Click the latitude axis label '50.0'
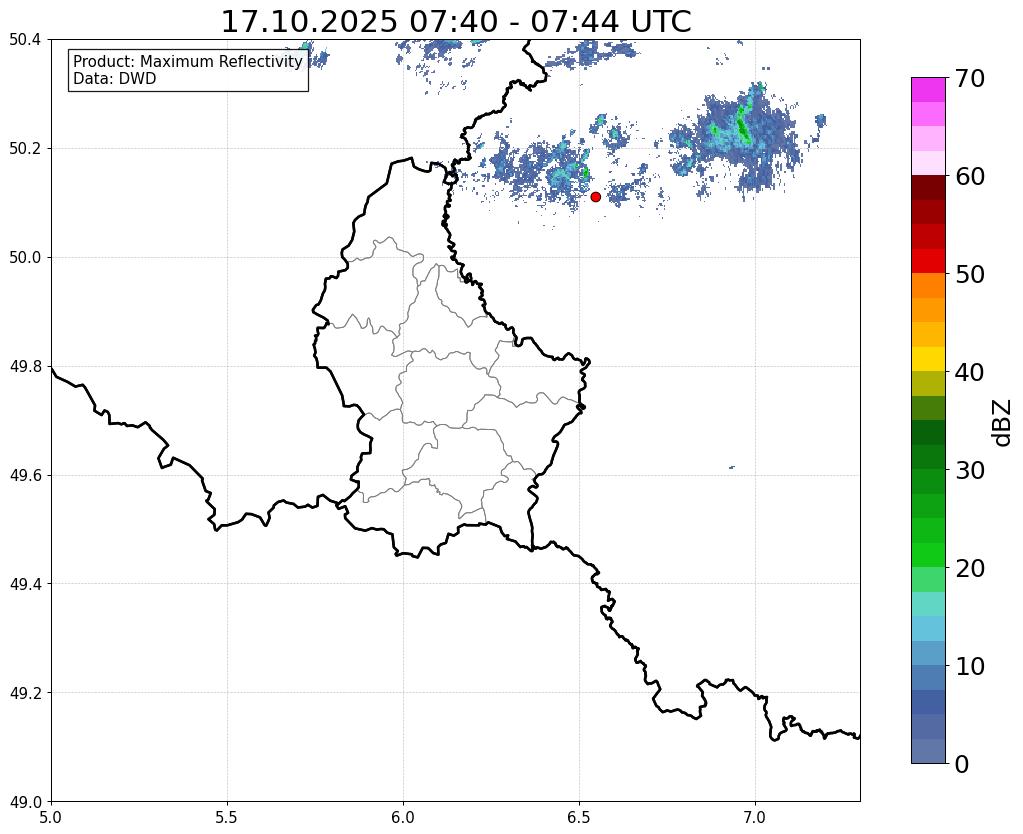This screenshot has height=834, width=1023. [25, 257]
